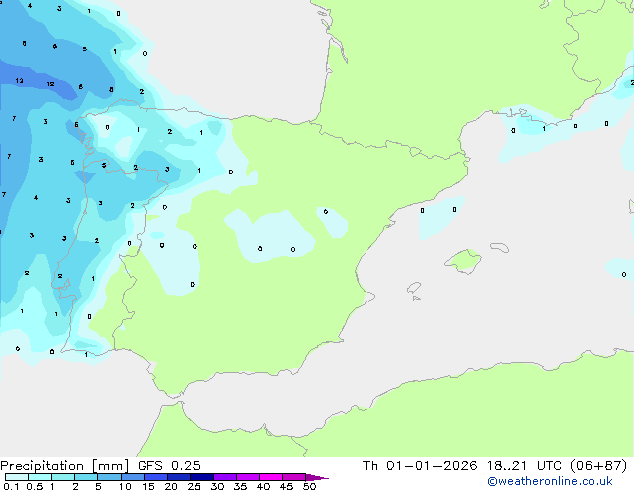Click the '20' legend scale label
The height and width of the screenshot is (490, 634).
point(171,486)
